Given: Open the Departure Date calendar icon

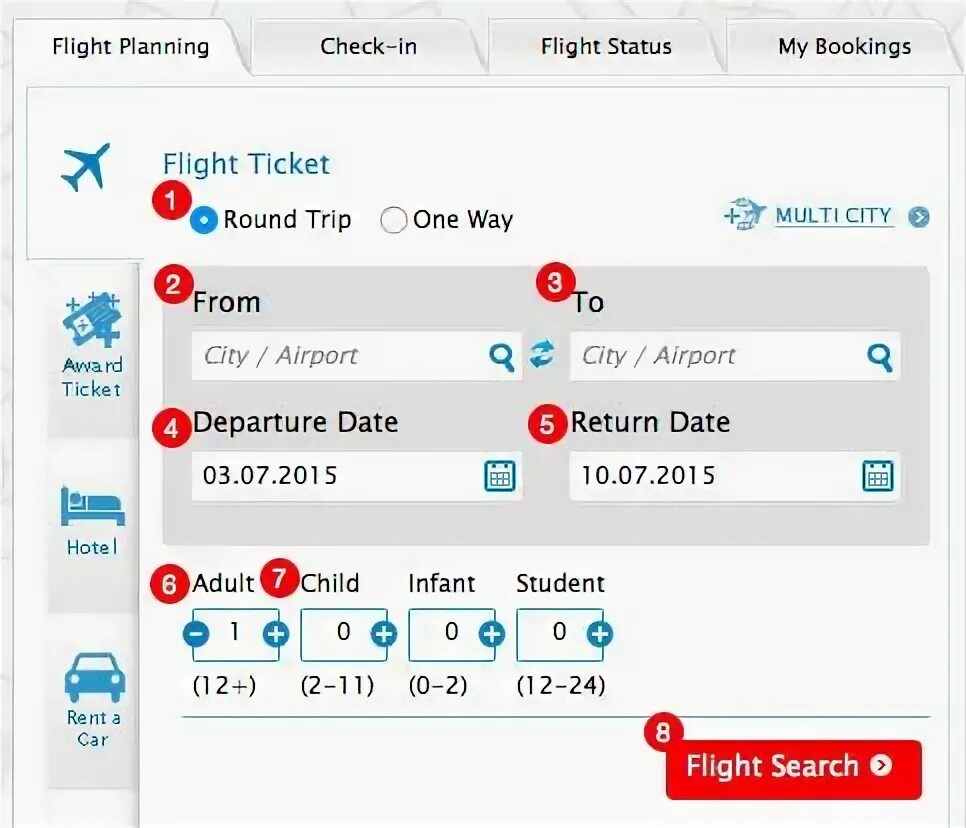Looking at the screenshot, I should point(500,476).
